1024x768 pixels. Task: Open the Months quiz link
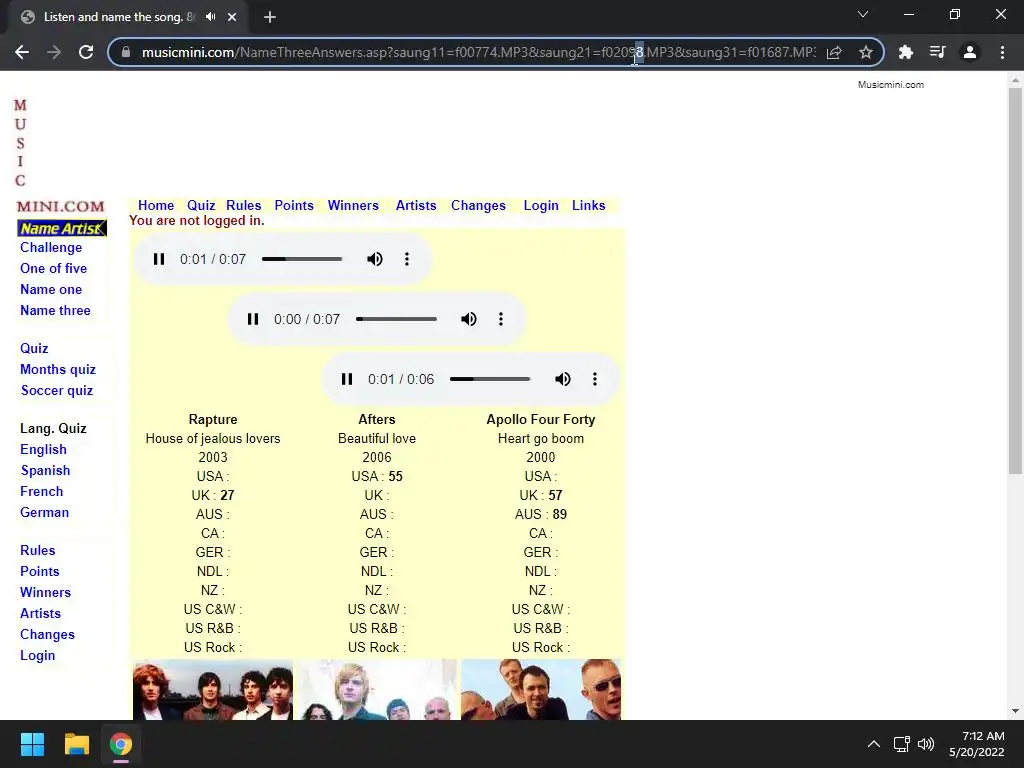tap(58, 370)
